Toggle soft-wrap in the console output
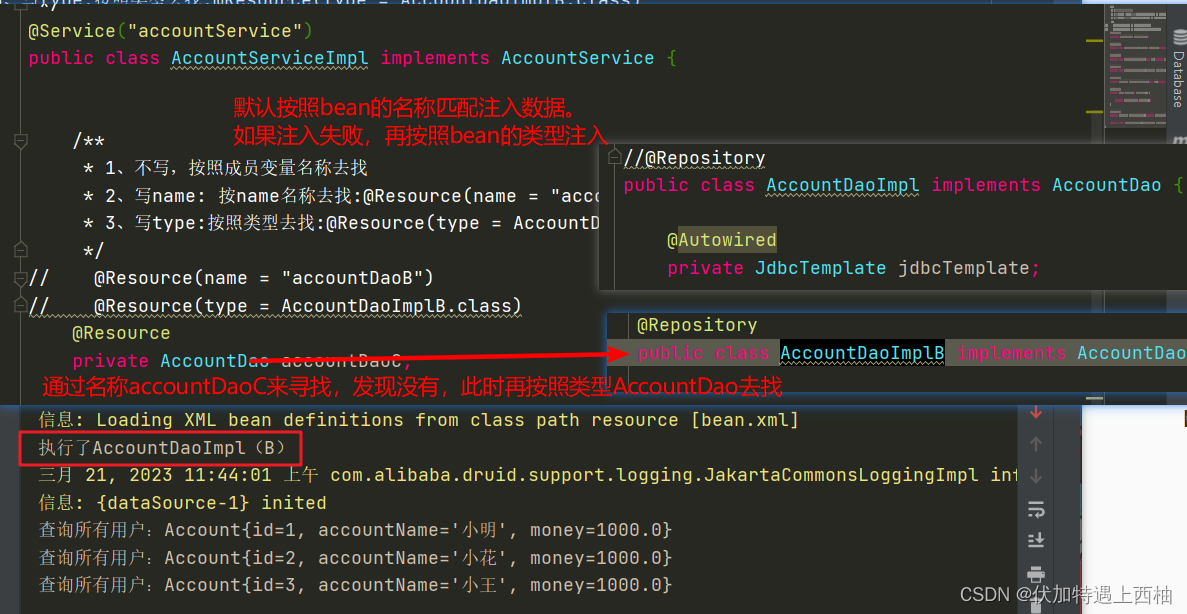The width and height of the screenshot is (1187, 614). (x=1036, y=510)
